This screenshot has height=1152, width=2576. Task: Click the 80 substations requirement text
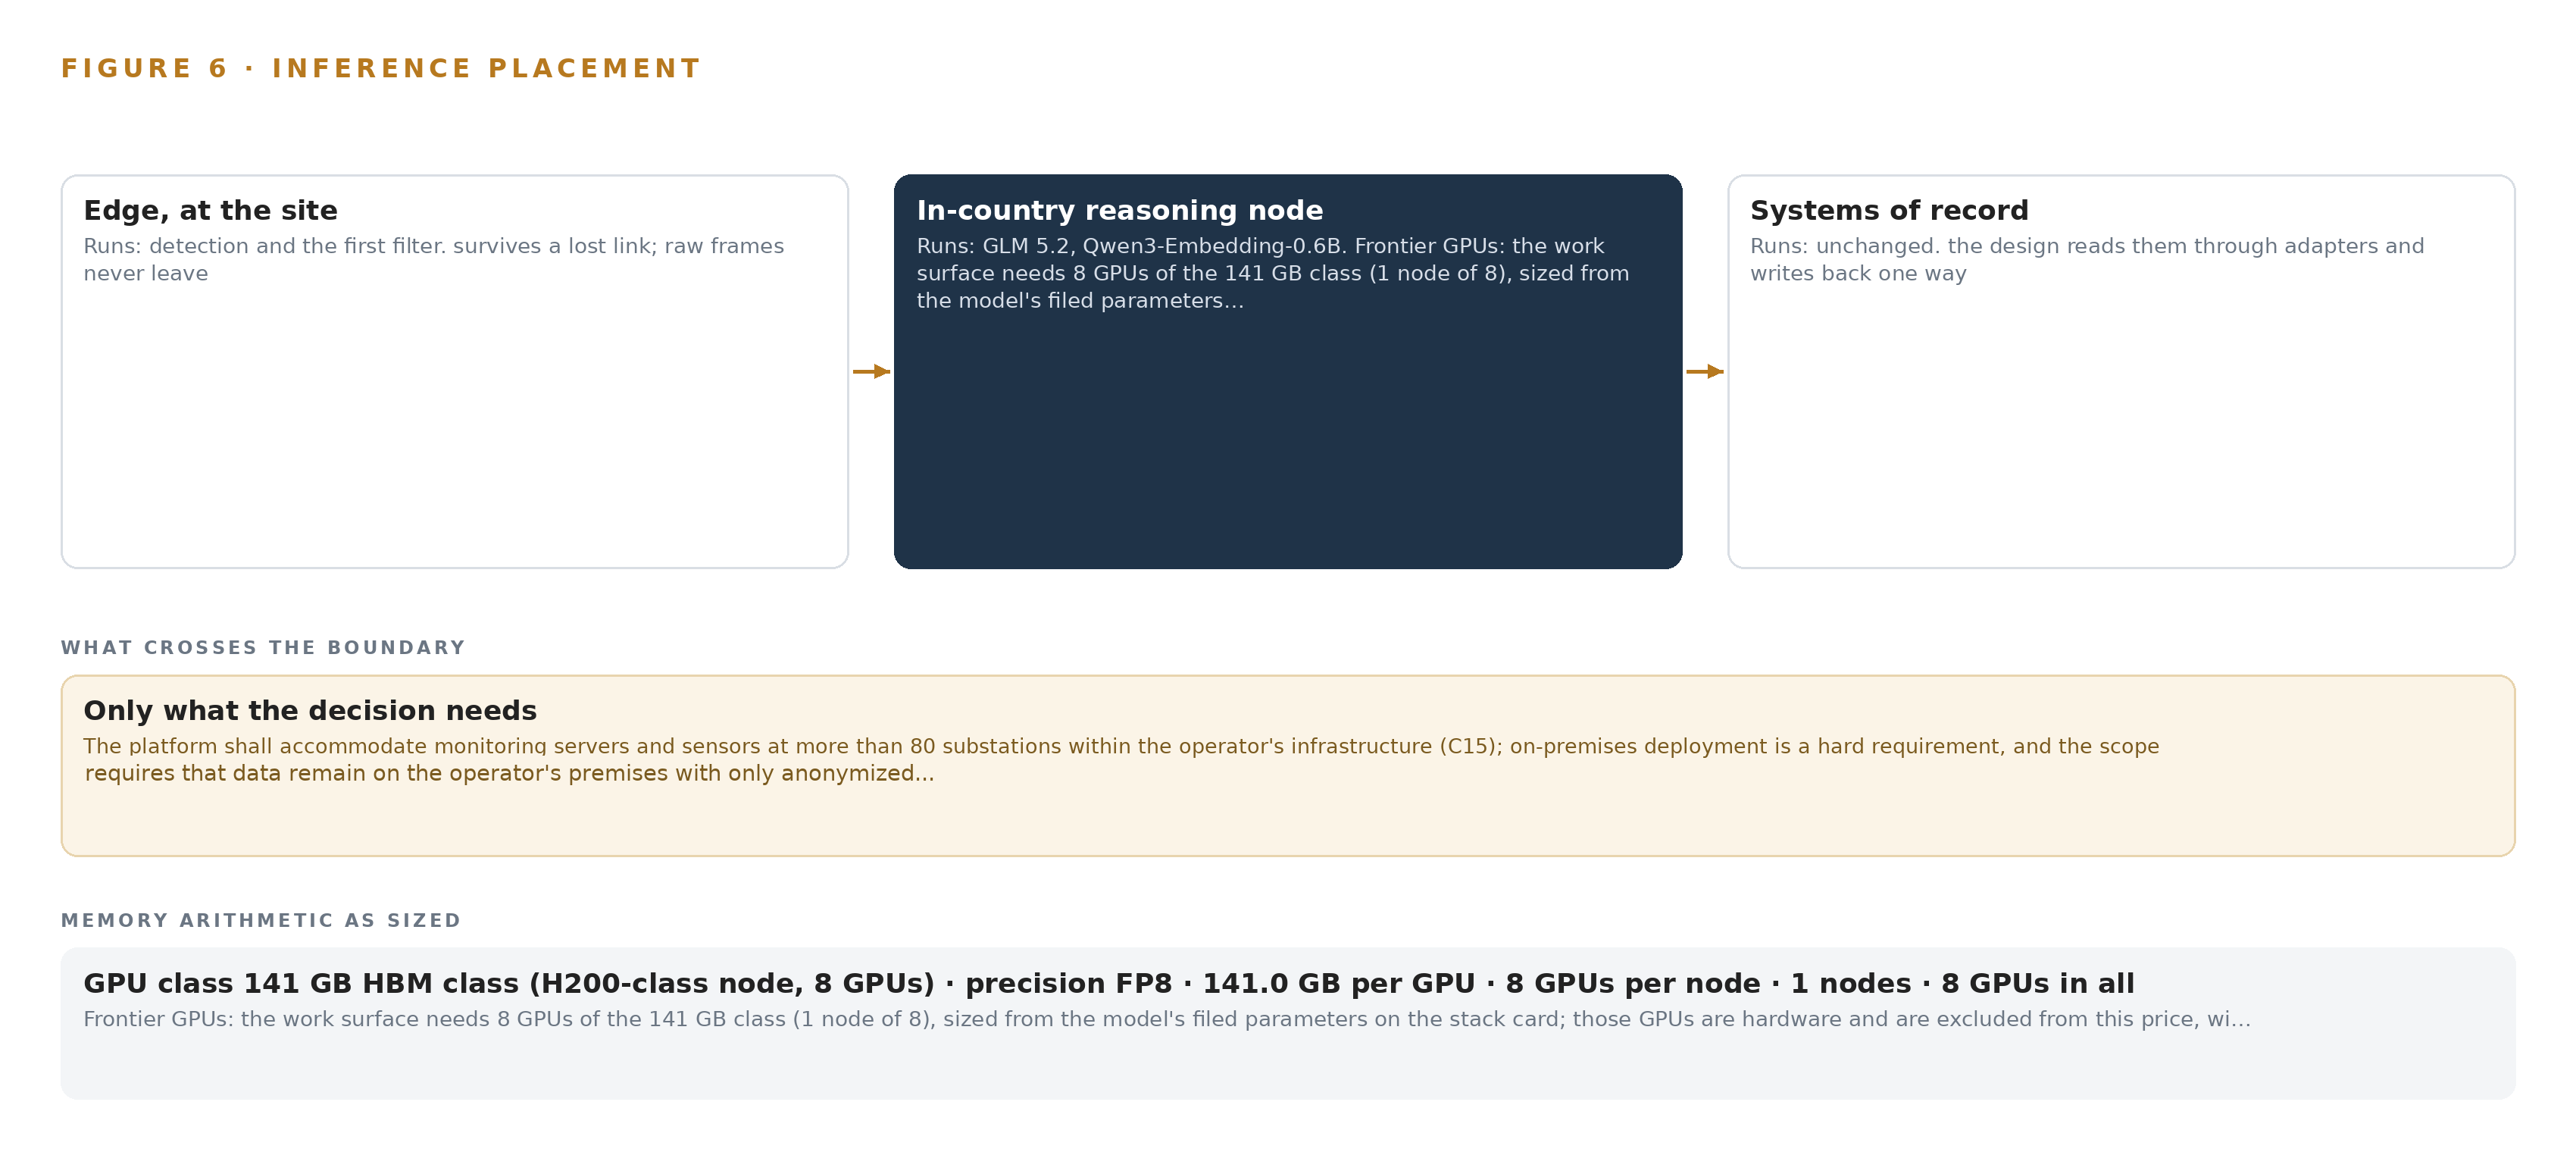1121,746
